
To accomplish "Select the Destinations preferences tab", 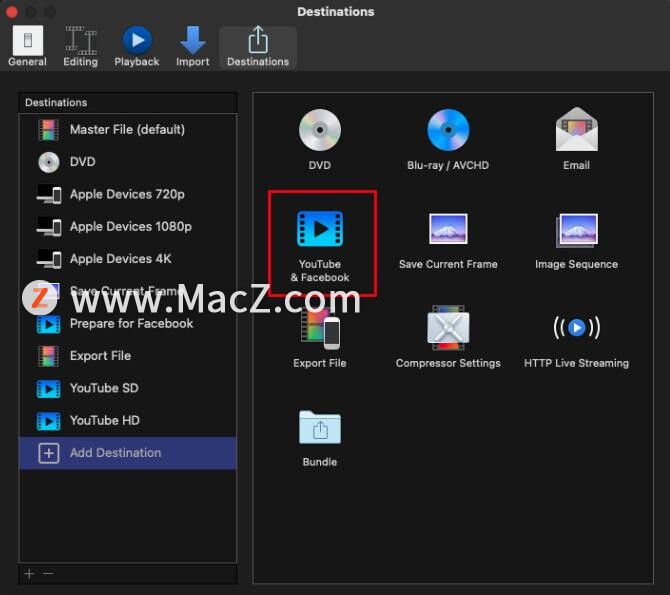I will click(x=258, y=47).
